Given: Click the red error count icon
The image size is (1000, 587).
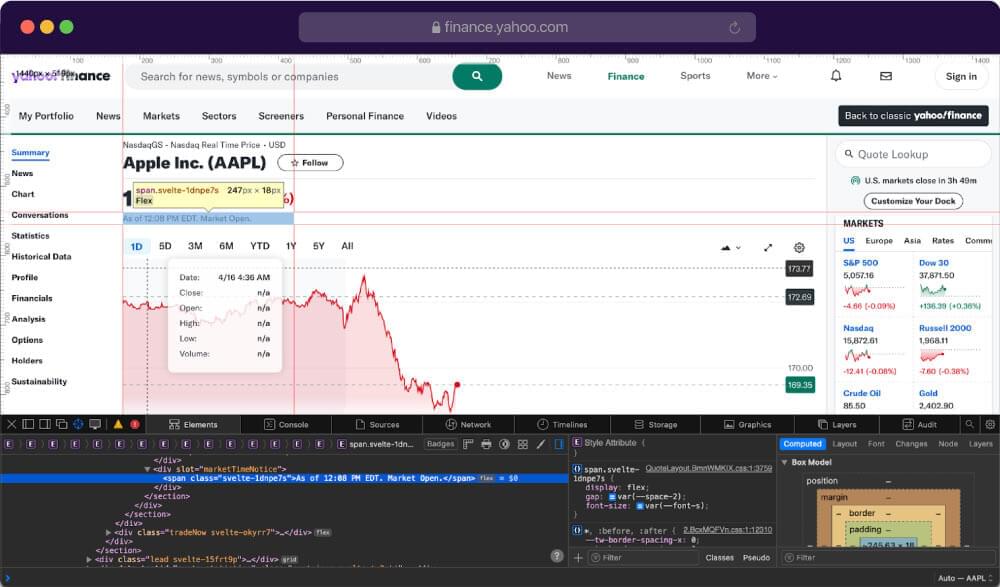Looking at the screenshot, I should click(x=135, y=423).
